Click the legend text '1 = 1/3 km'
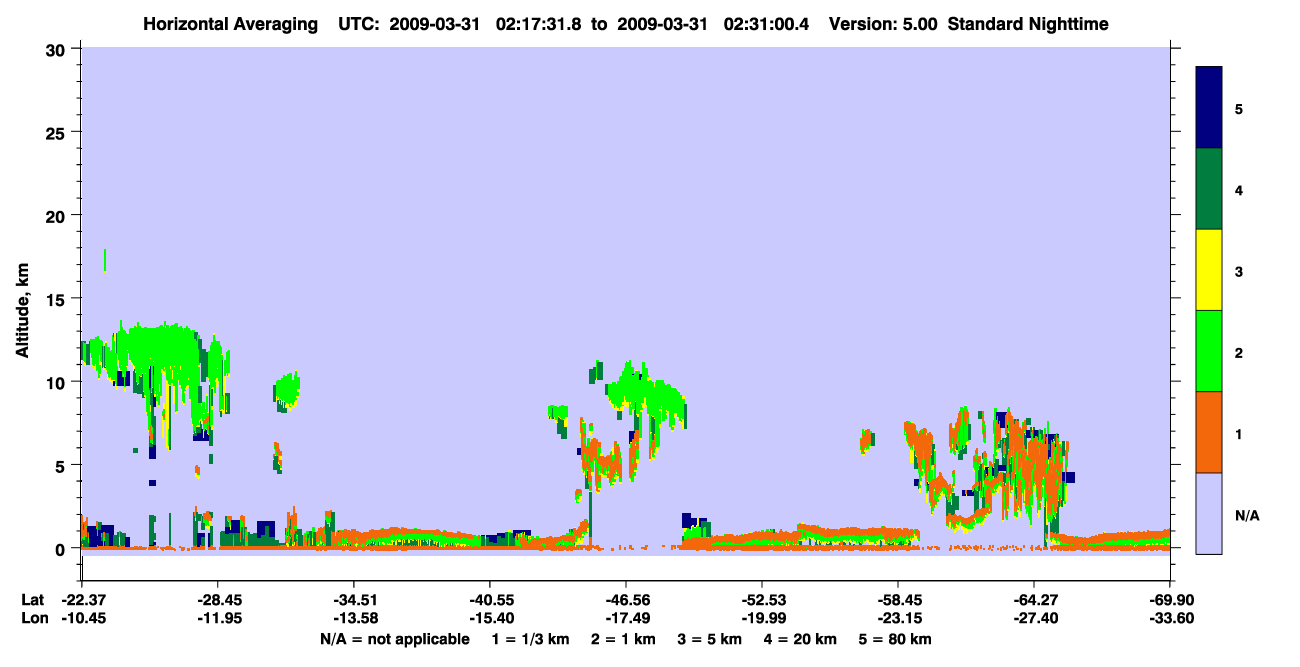This screenshot has width=1300, height=667. point(529,639)
